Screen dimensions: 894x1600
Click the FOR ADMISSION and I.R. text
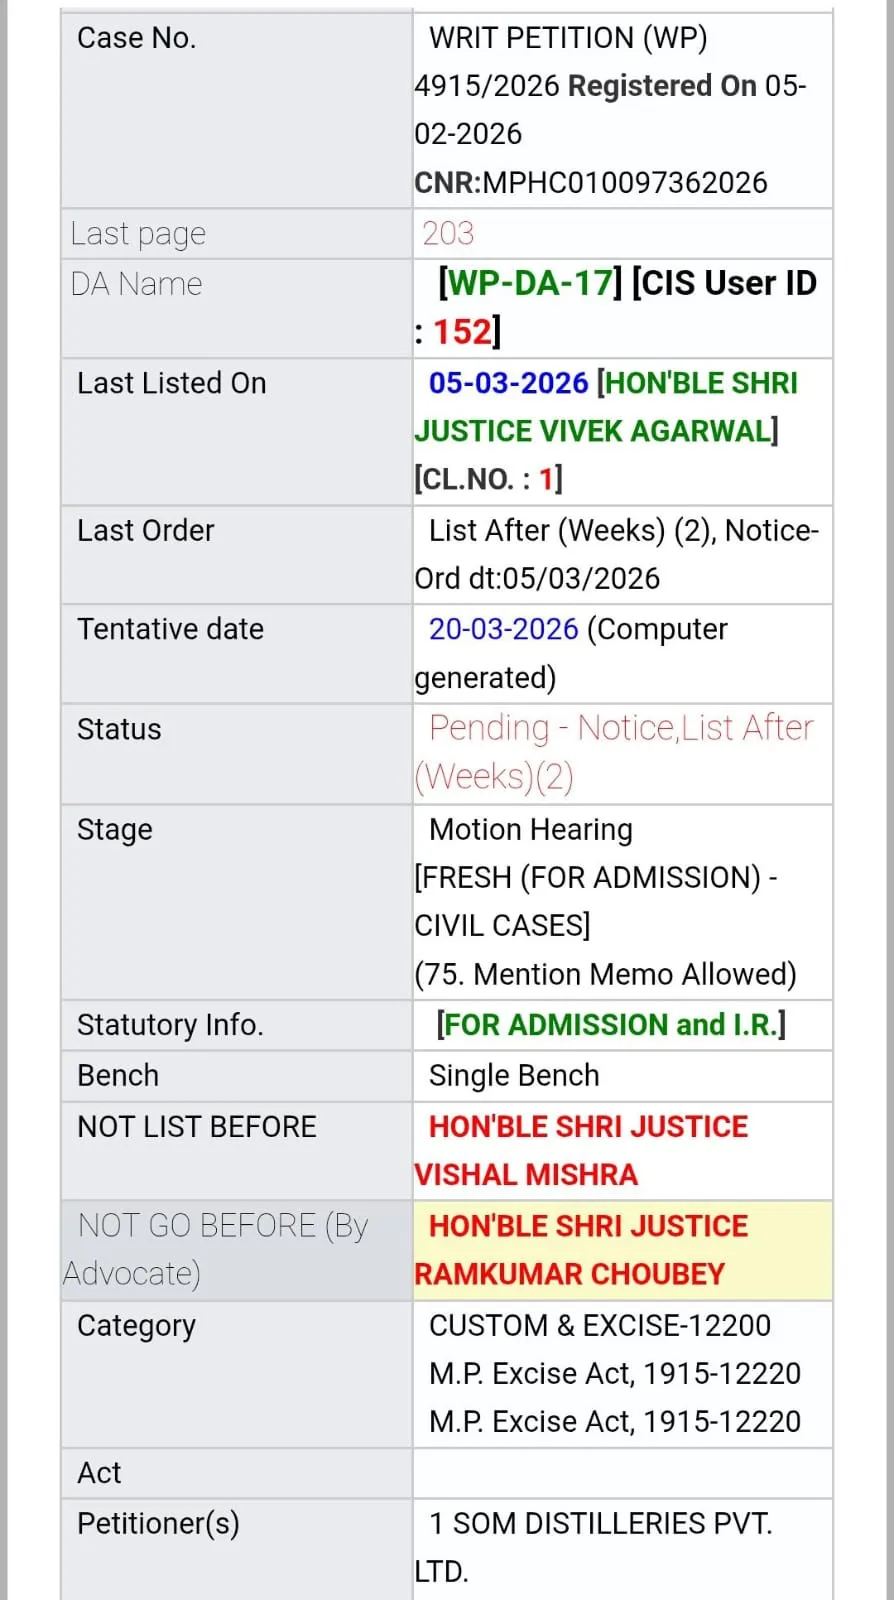pyautogui.click(x=610, y=1025)
